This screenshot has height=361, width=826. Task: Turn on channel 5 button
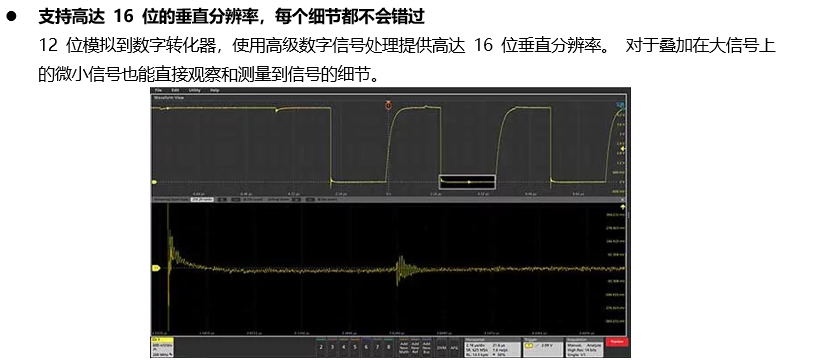point(355,347)
